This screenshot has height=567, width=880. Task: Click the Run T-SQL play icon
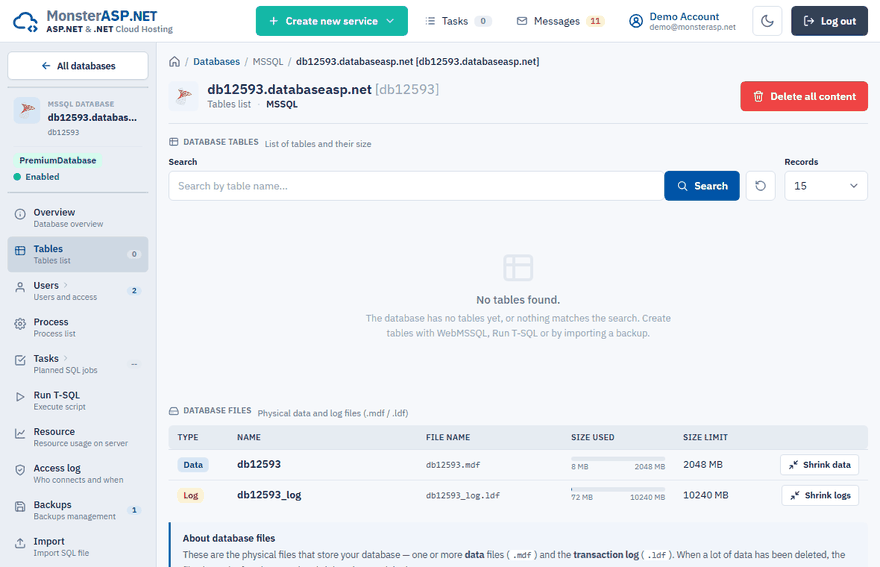coord(20,396)
